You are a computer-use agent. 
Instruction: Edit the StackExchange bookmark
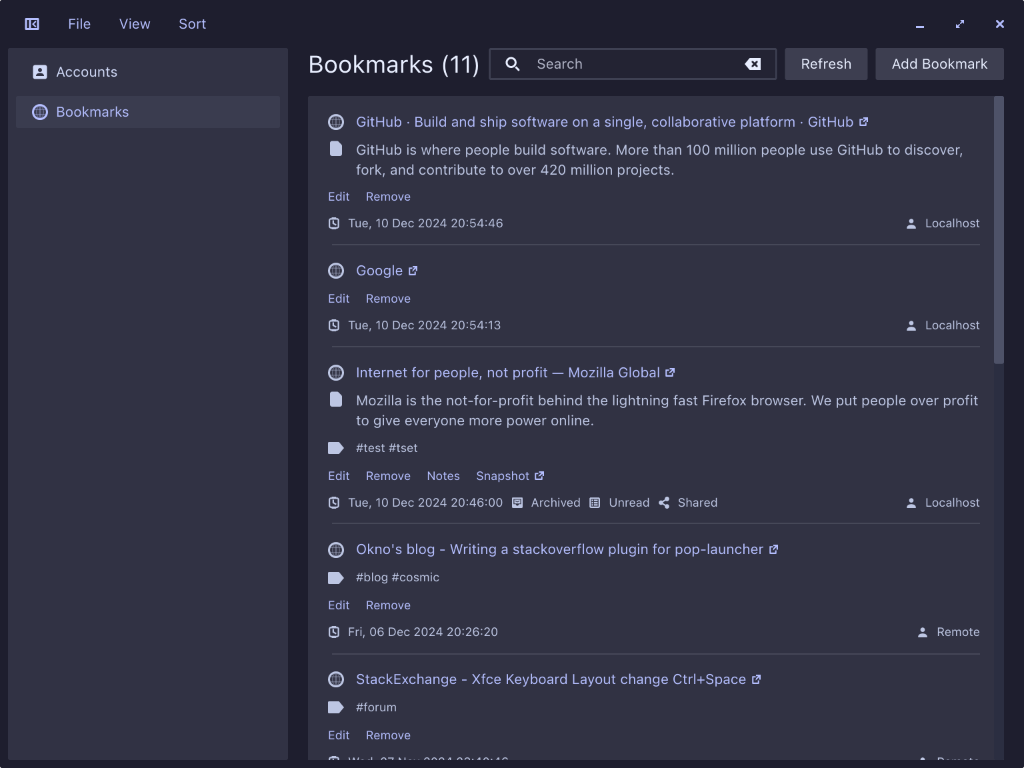(338, 735)
